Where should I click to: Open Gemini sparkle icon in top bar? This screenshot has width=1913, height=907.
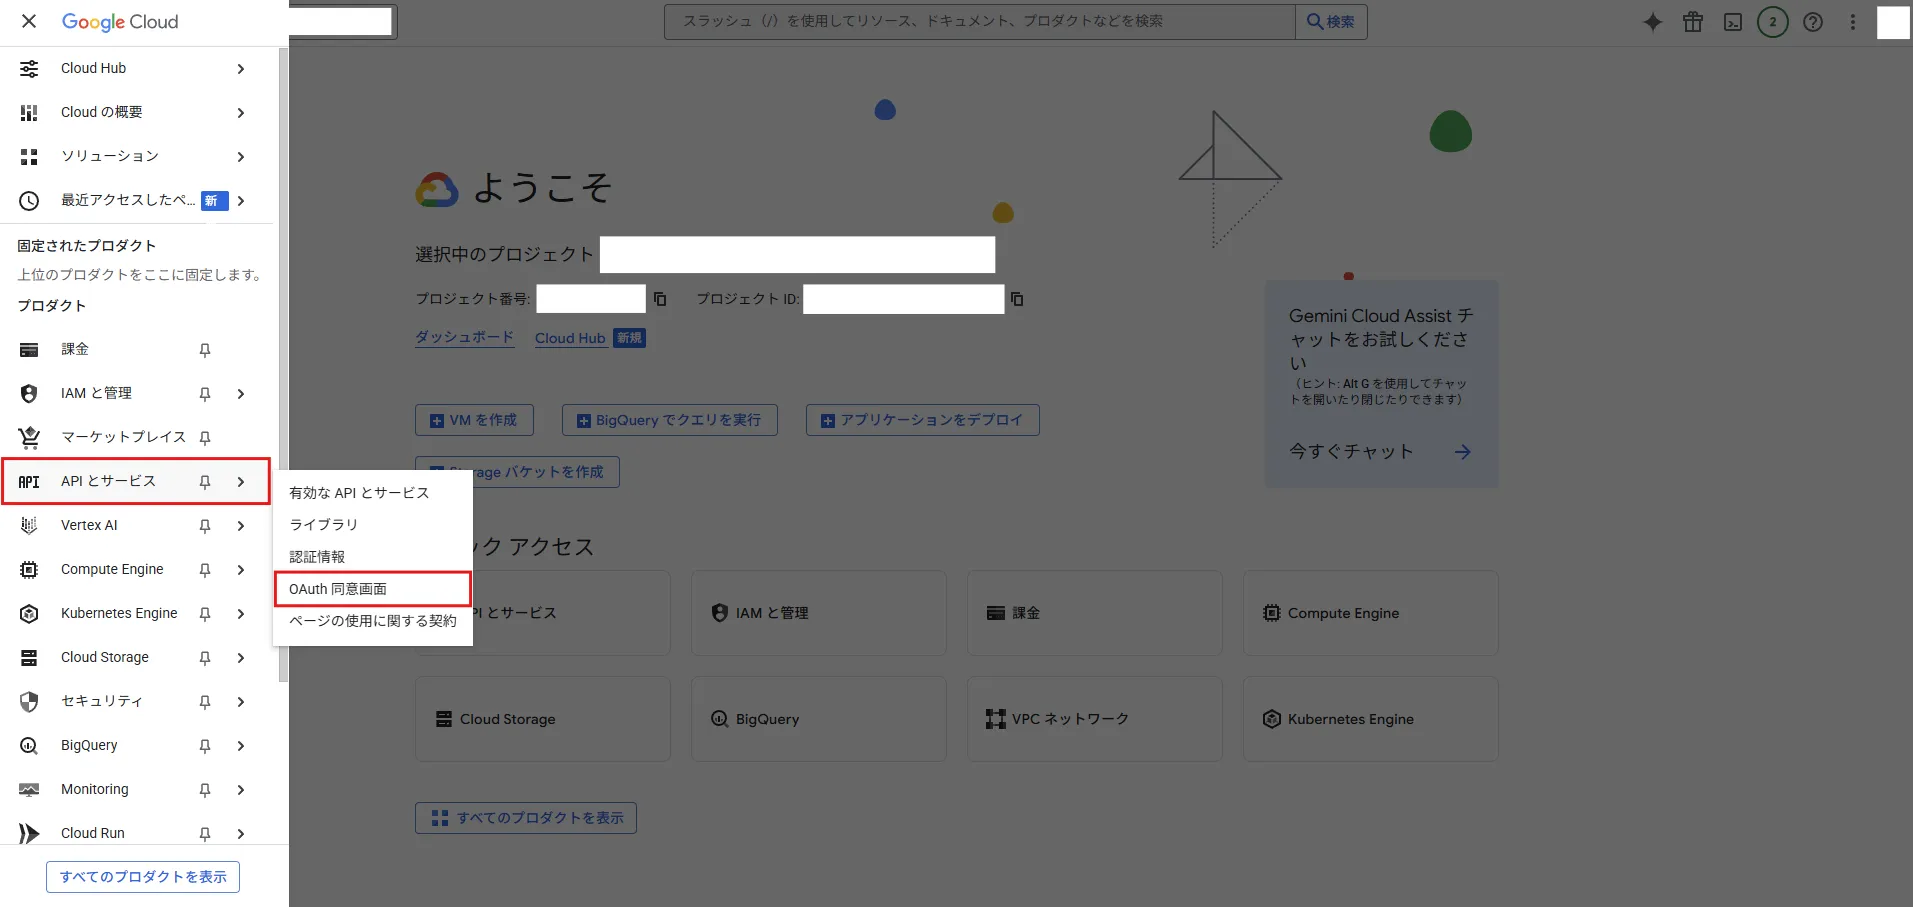[1653, 22]
